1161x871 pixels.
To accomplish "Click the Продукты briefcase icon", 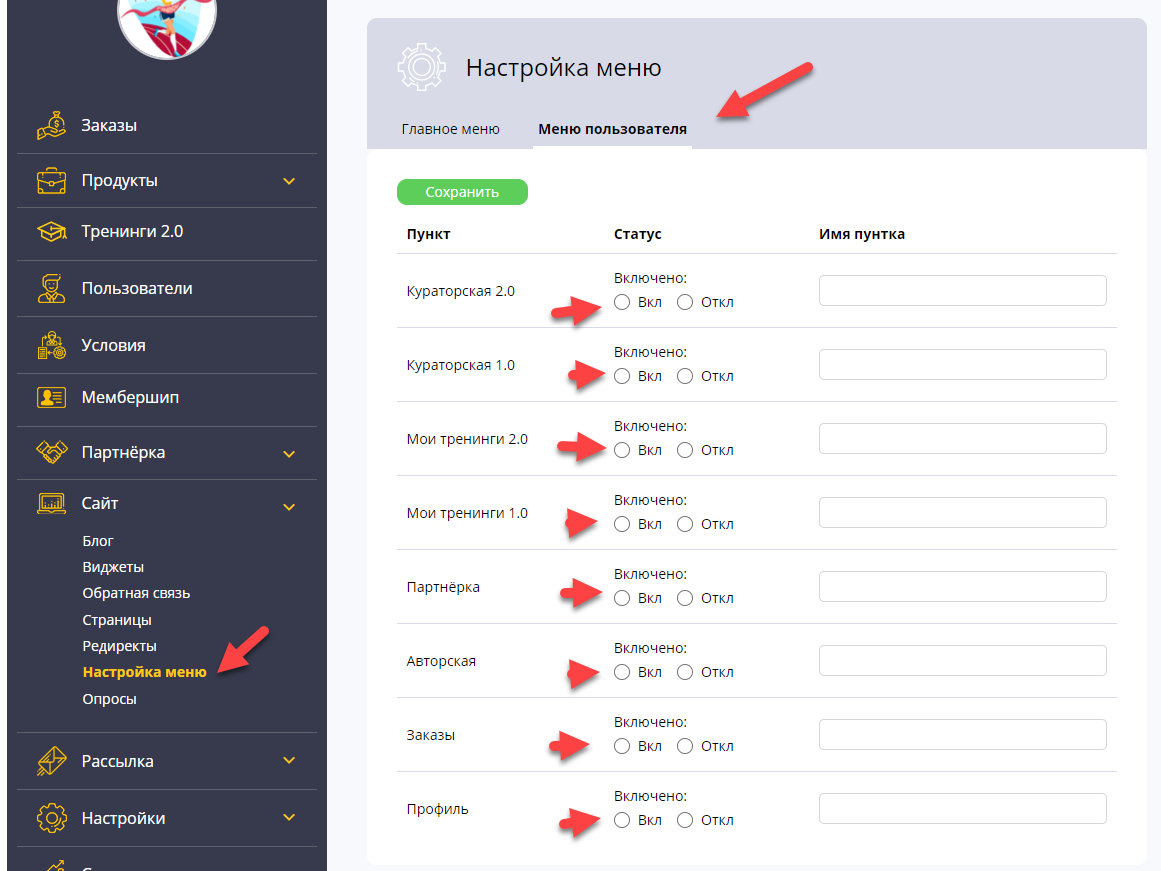I will 51,181.
